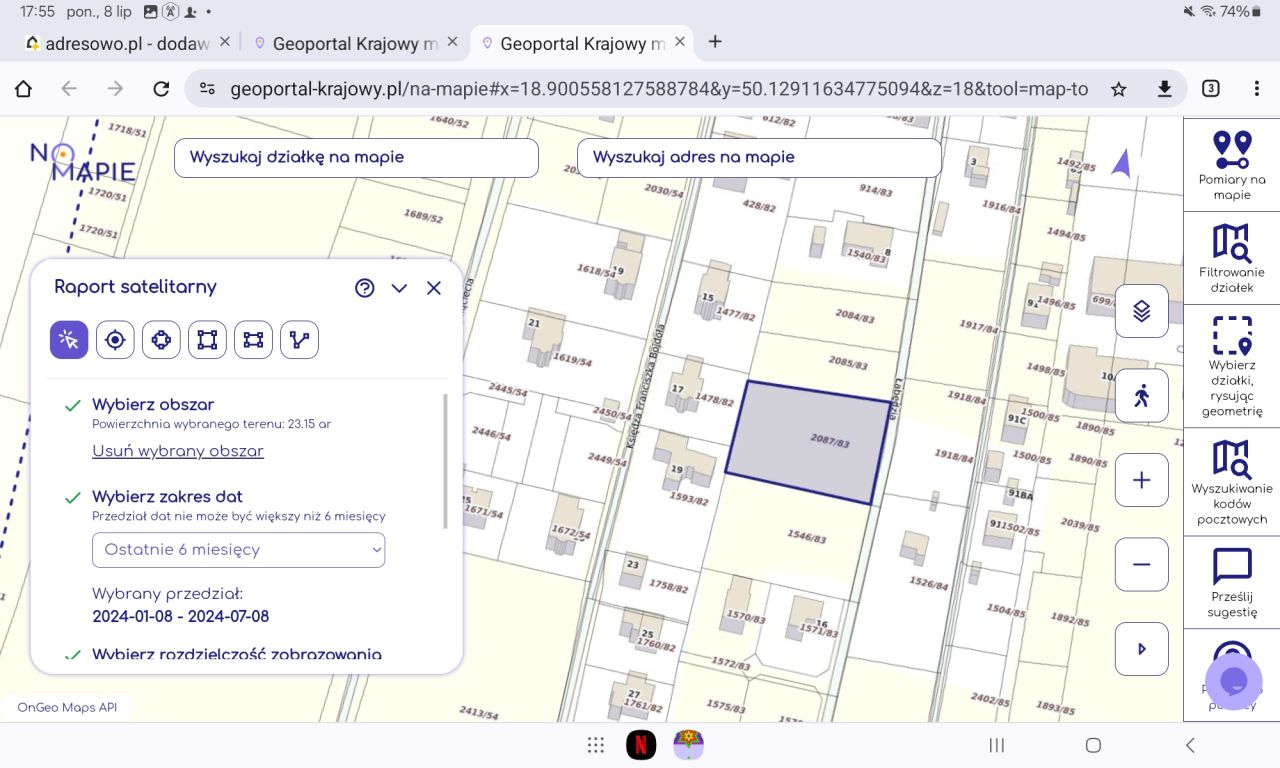Select the polygon drawing selection tool
The image size is (1280, 768).
coord(161,340)
